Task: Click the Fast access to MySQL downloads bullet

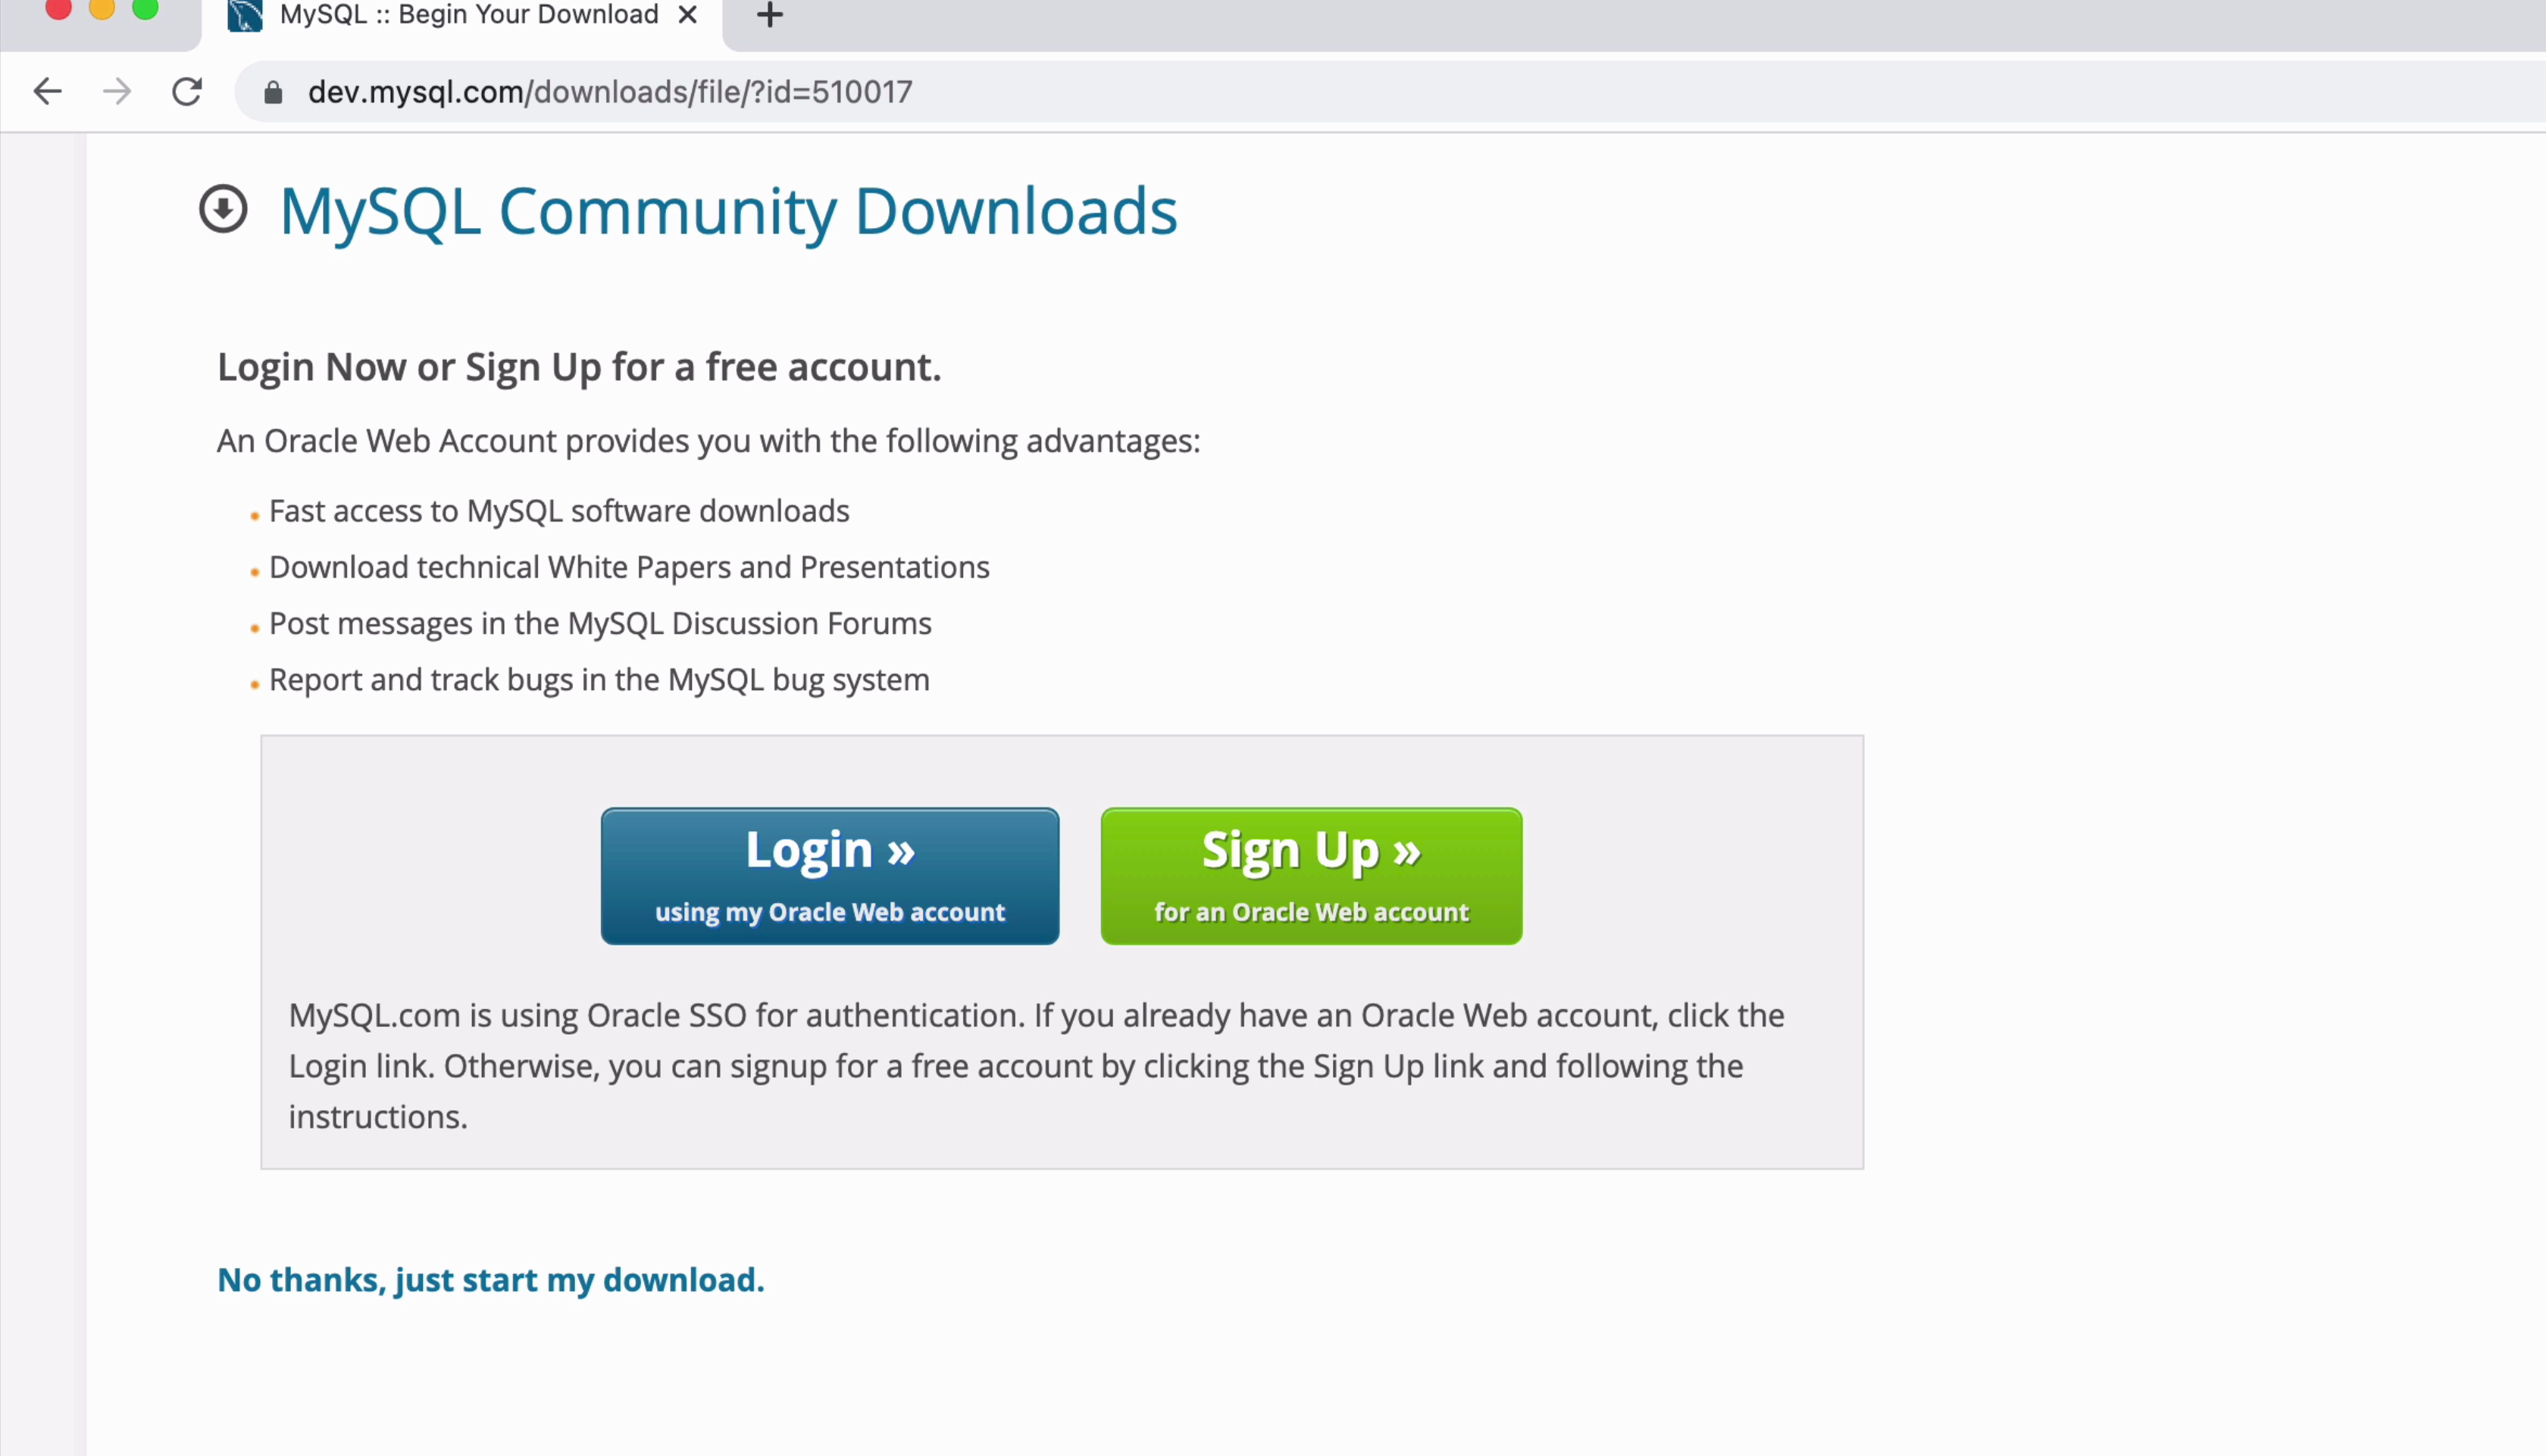Action: (x=559, y=511)
